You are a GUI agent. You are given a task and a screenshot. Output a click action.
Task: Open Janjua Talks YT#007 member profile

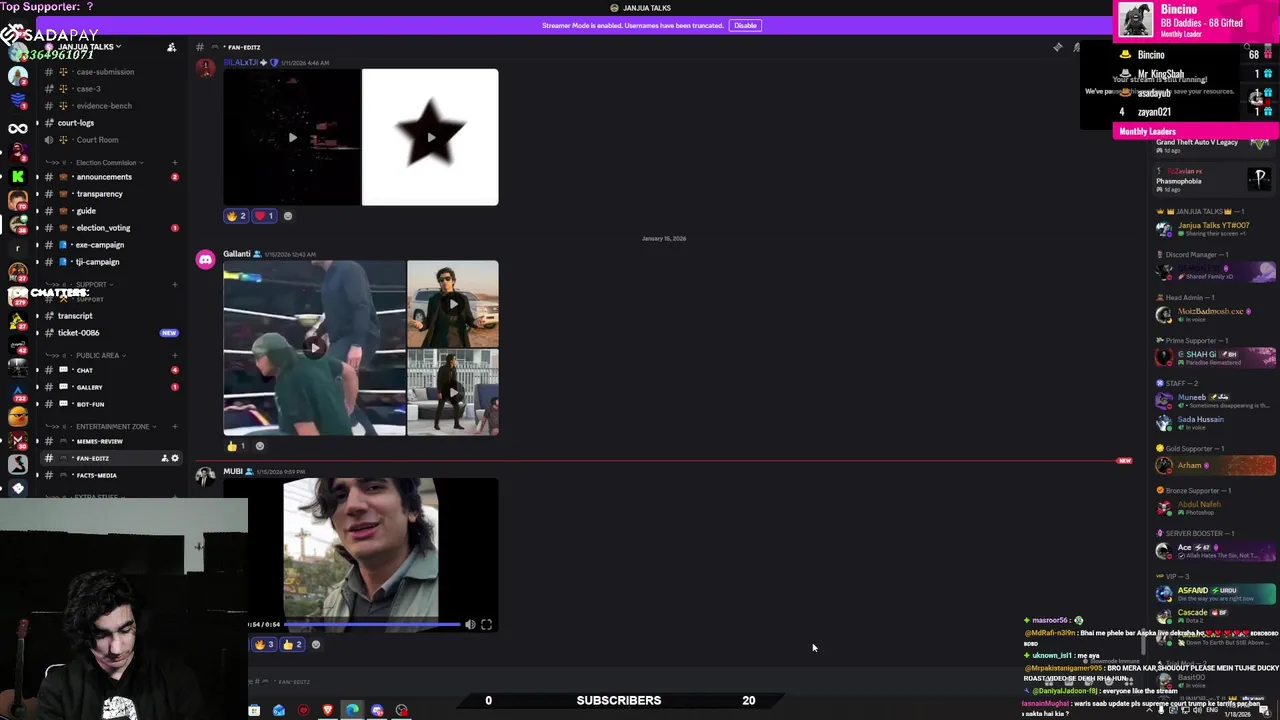(1215, 229)
